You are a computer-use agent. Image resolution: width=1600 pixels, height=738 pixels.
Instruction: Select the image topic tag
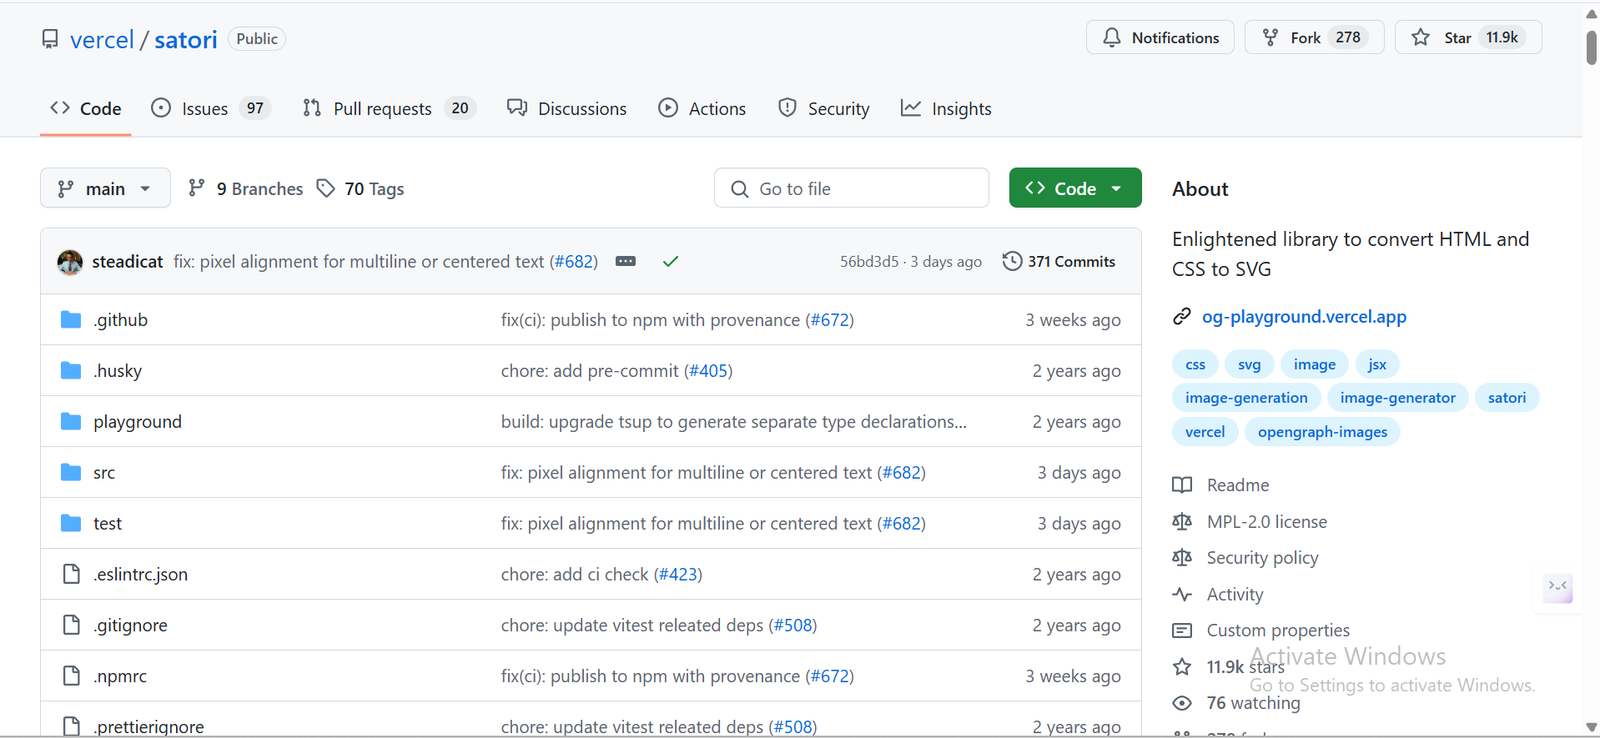tap(1314, 365)
